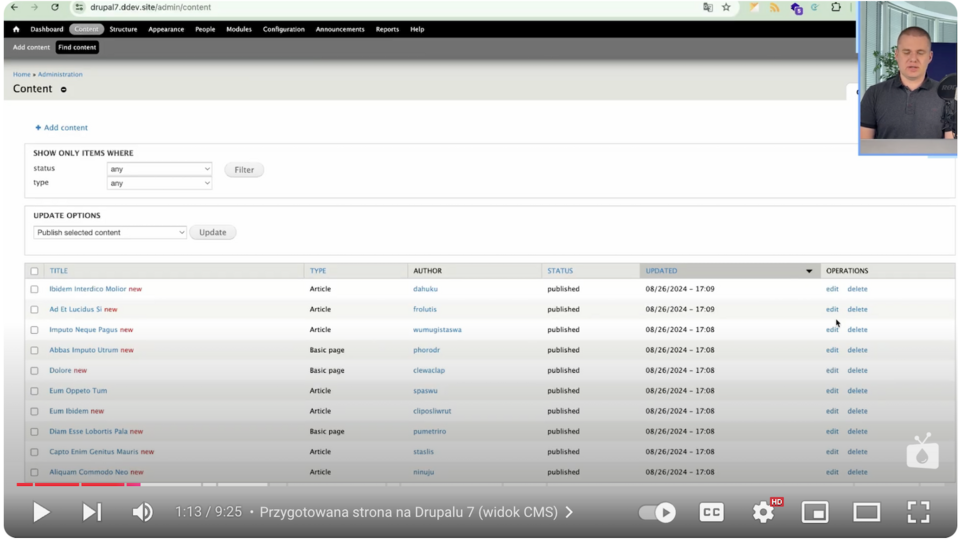
Task: Seek within the video progress bar
Action: (479, 485)
